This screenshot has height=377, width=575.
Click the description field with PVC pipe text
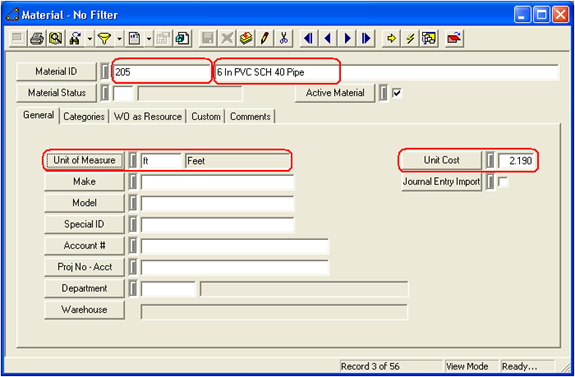(387, 72)
